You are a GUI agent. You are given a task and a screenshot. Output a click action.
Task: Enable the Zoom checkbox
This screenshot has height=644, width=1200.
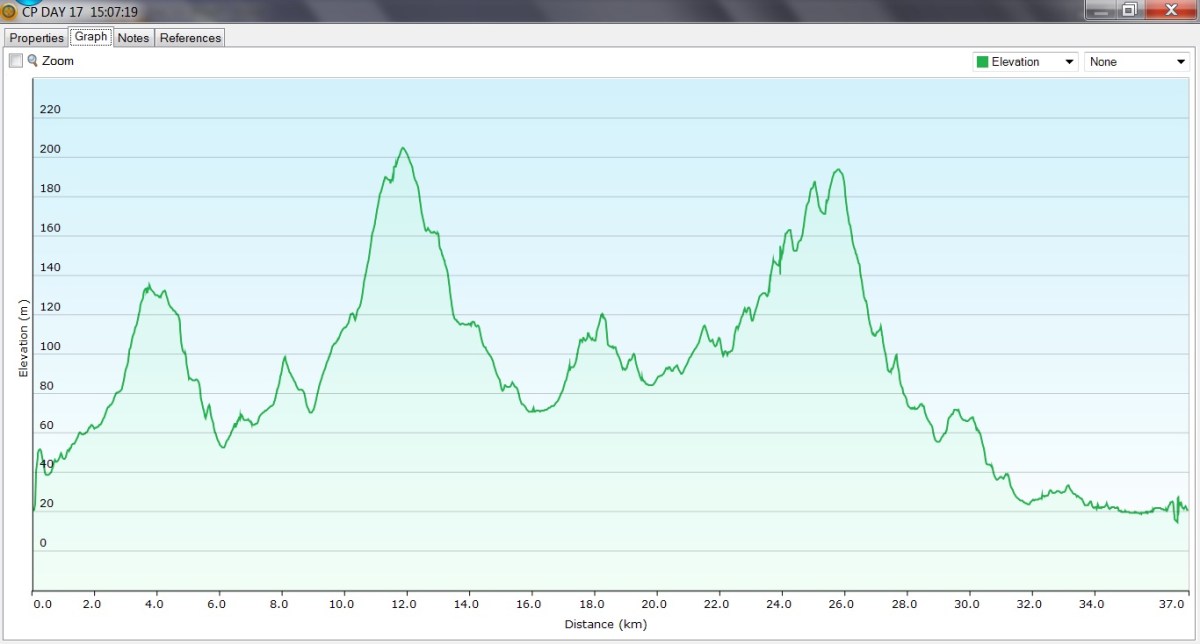[16, 61]
